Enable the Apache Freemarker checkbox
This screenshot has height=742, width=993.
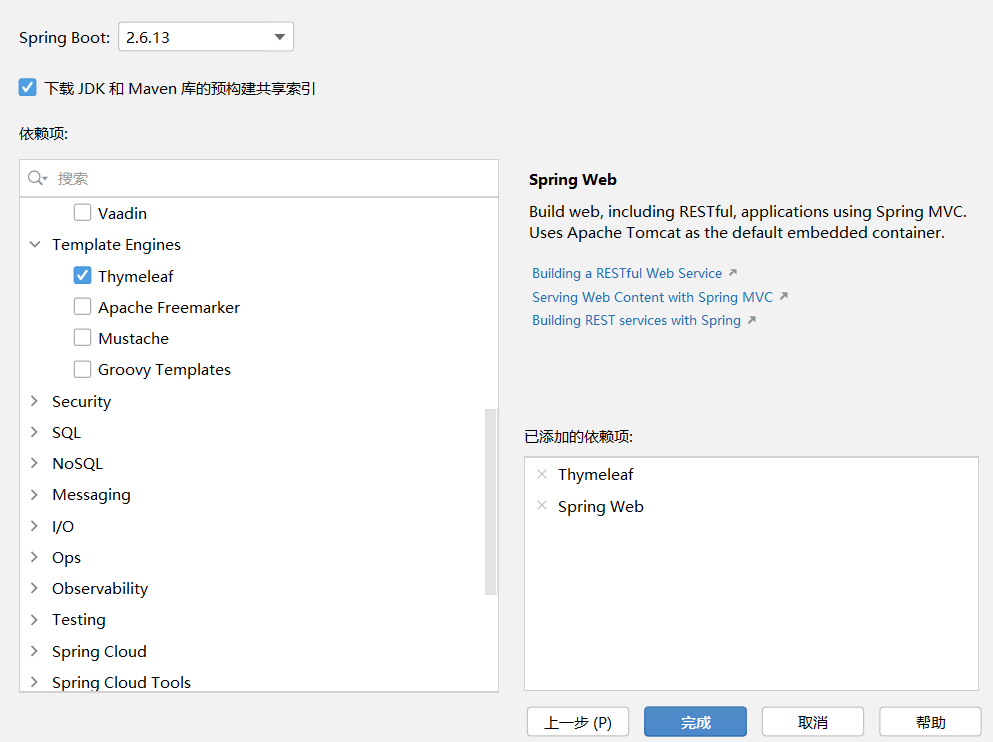click(x=82, y=306)
